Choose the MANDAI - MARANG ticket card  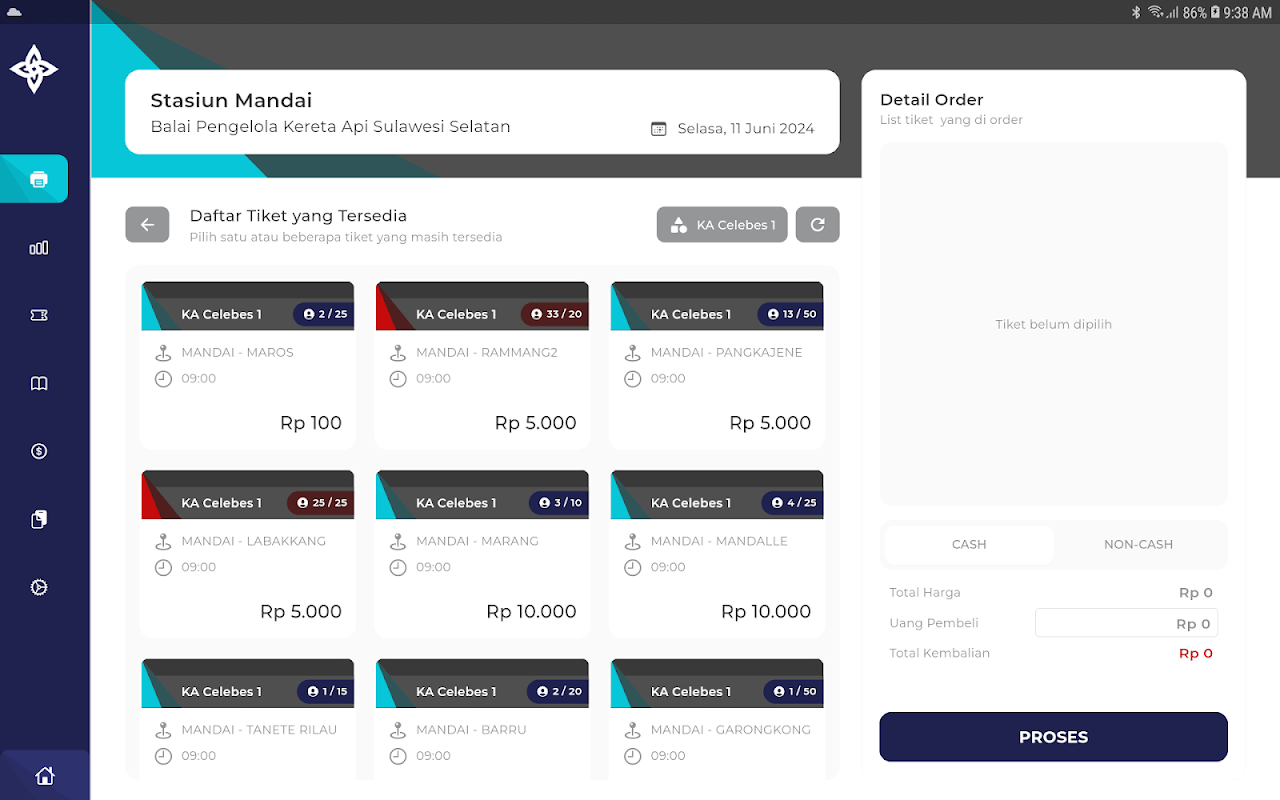482,554
